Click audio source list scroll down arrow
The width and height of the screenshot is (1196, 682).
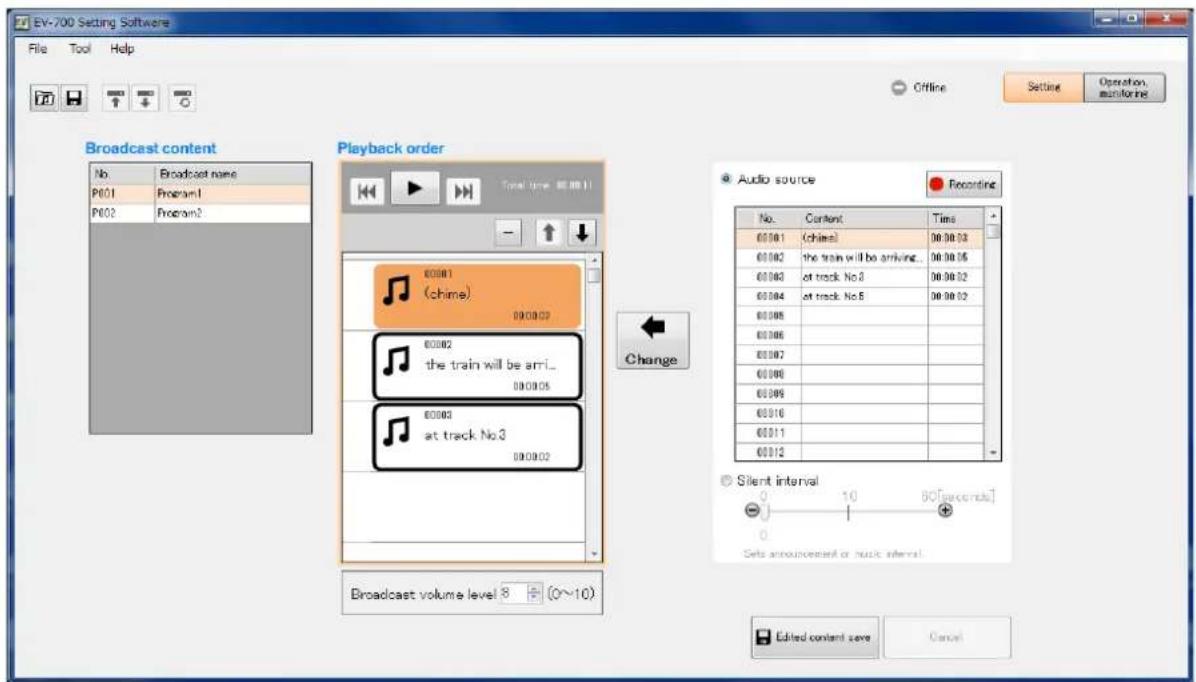pyautogui.click(x=993, y=452)
